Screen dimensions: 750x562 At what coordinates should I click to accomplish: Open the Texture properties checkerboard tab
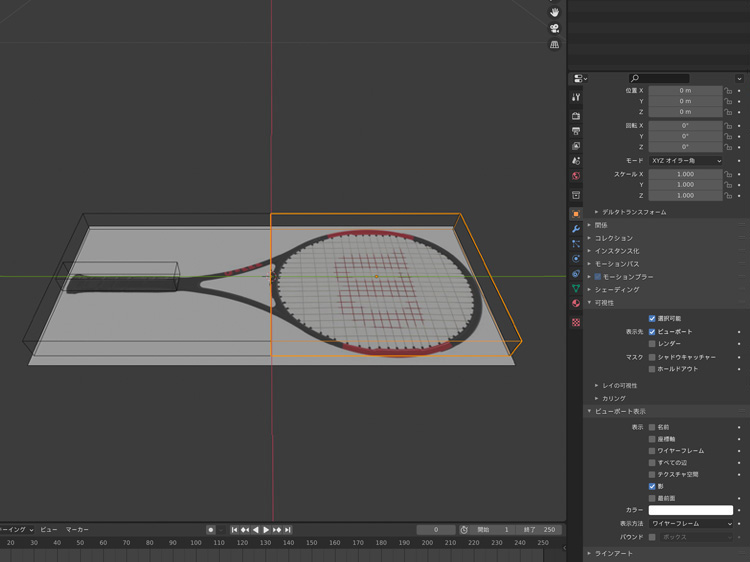click(x=576, y=323)
